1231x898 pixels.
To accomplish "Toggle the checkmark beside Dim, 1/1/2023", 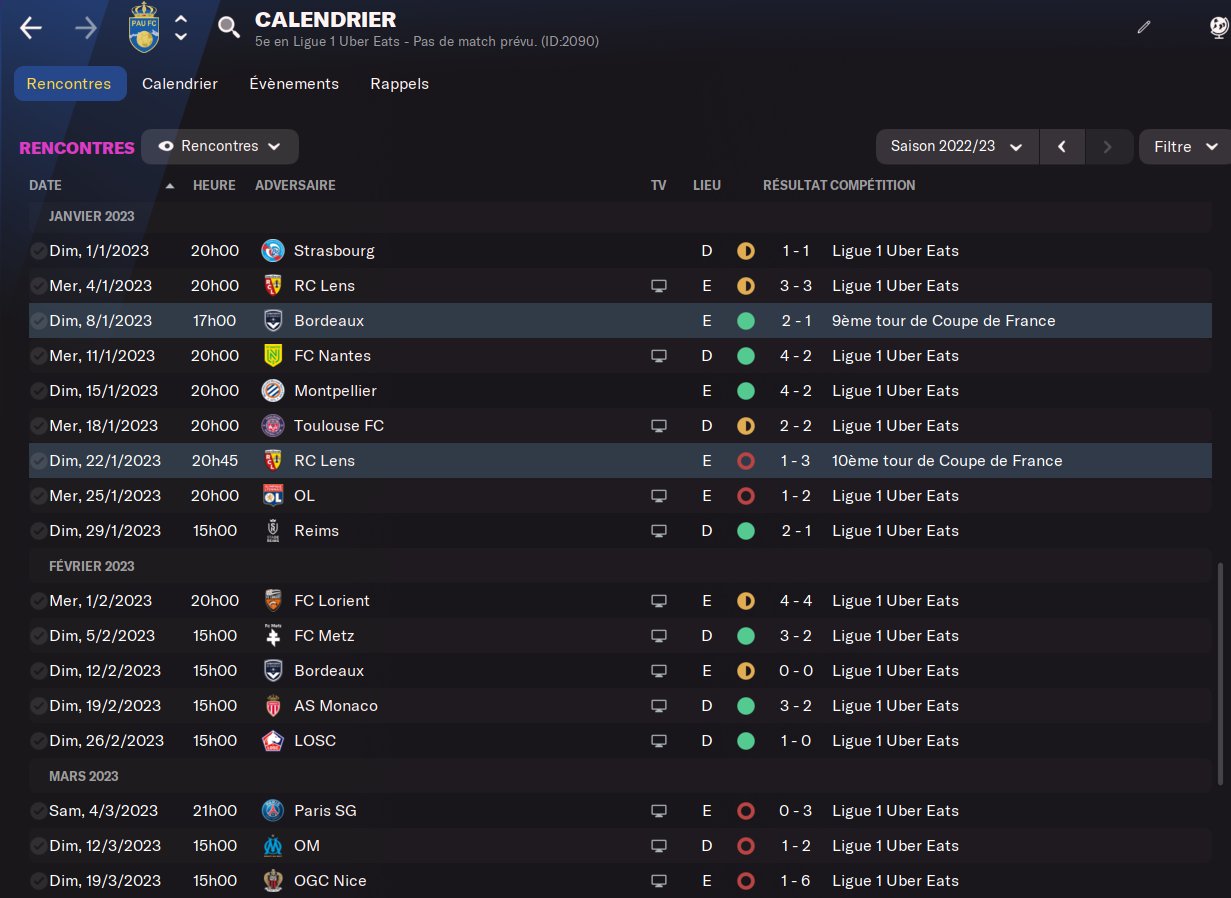I will pyautogui.click(x=38, y=251).
